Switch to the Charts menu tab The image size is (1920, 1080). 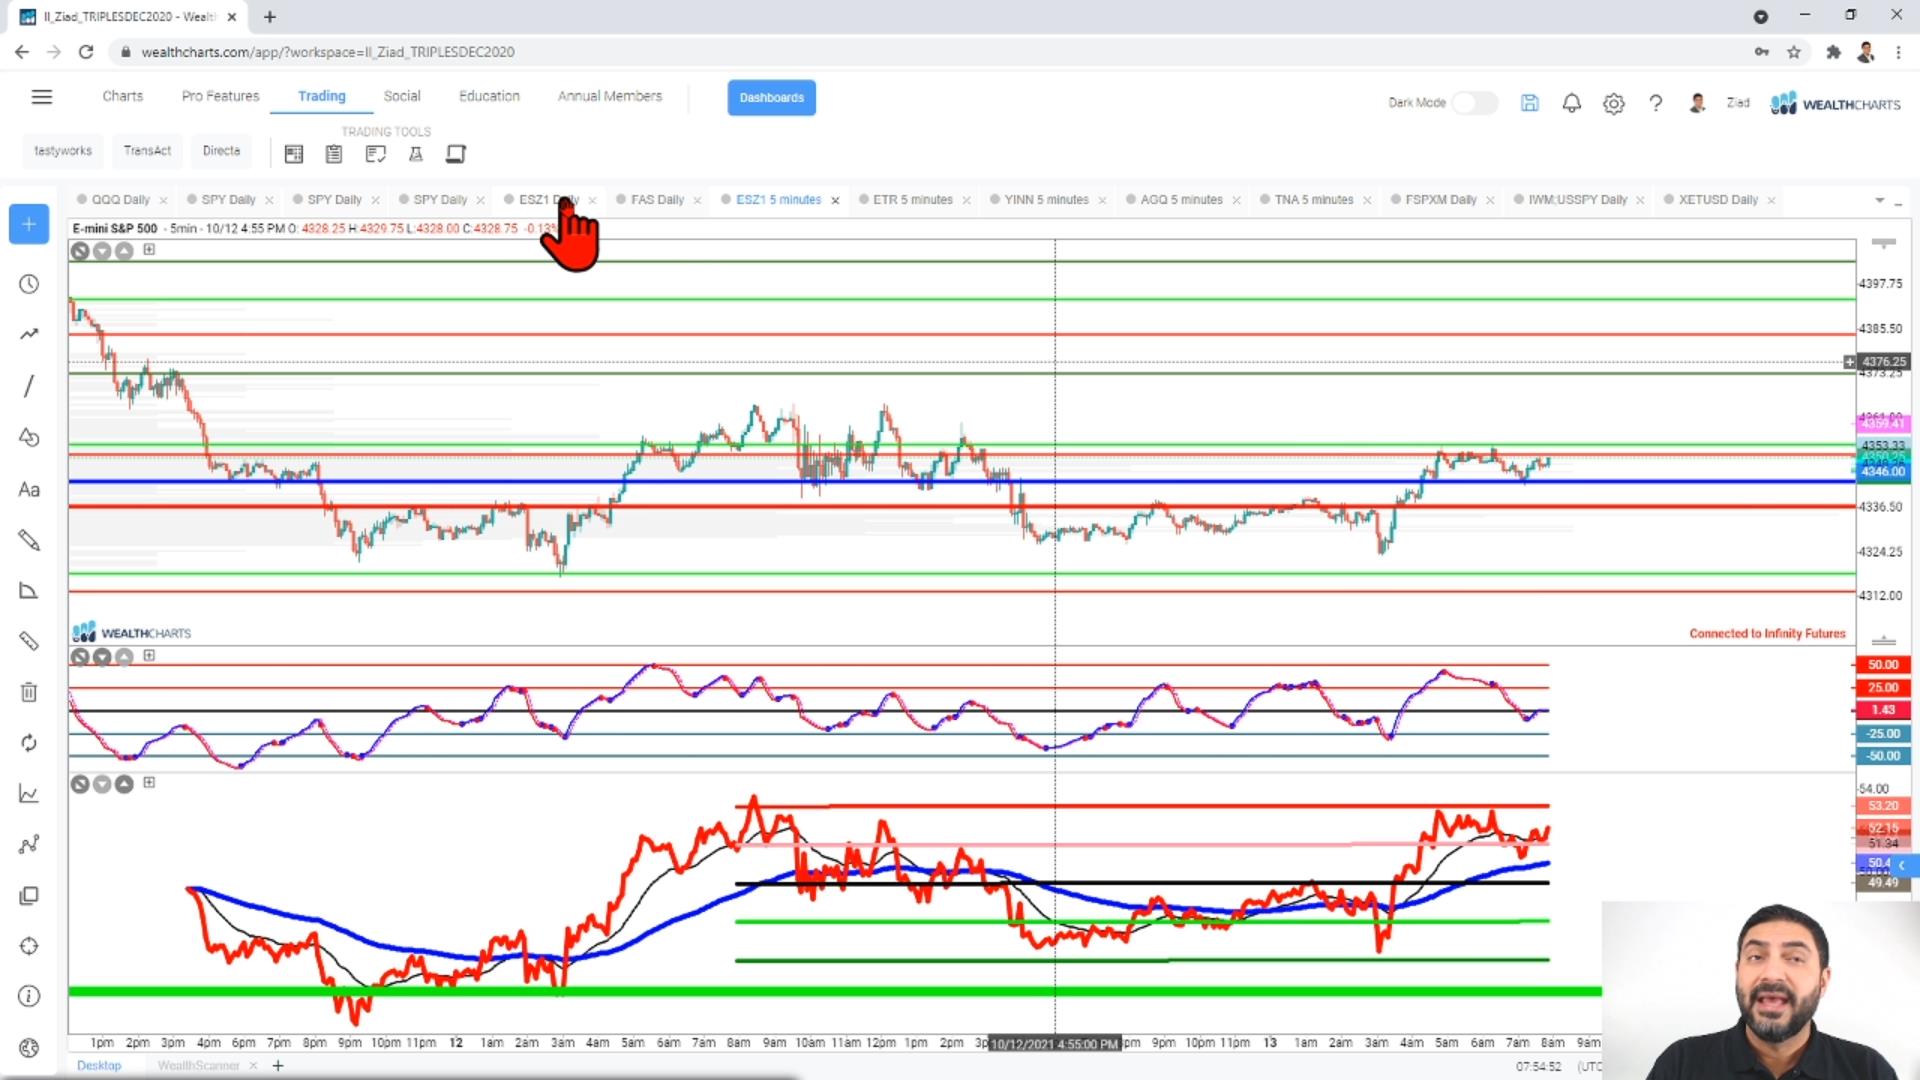click(123, 96)
